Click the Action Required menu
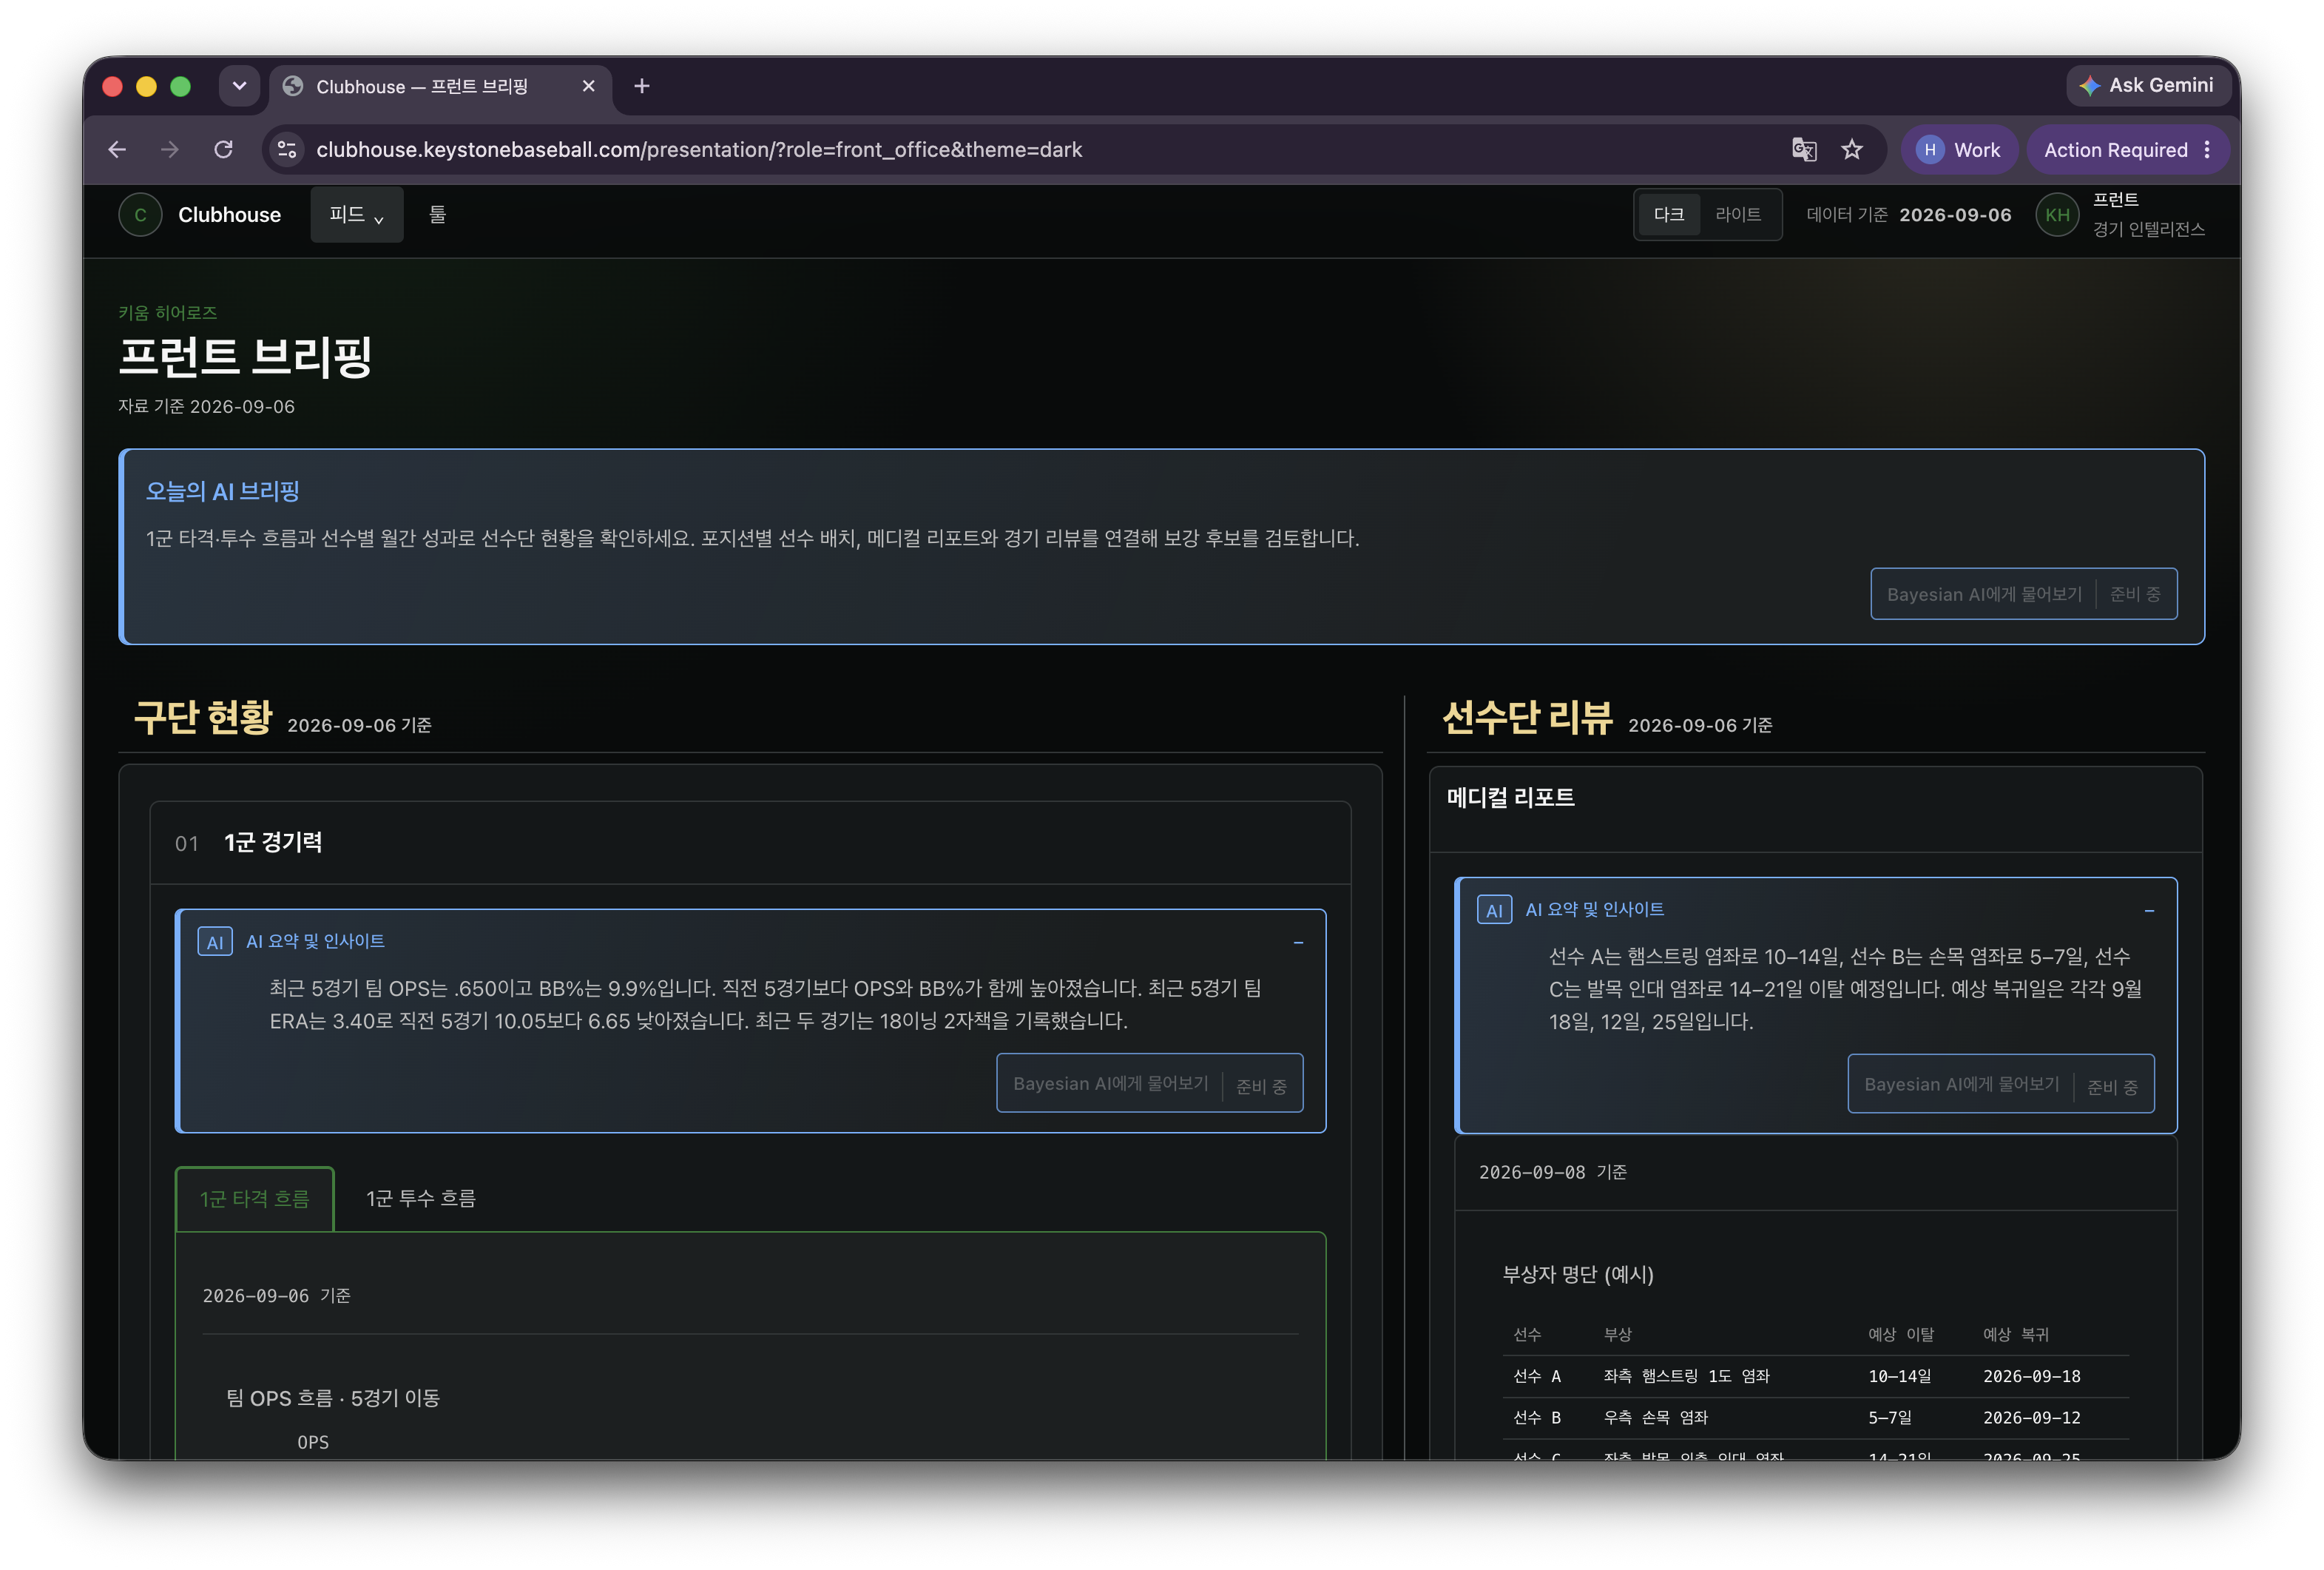Screen dimensions: 2324x1570 2127,150
